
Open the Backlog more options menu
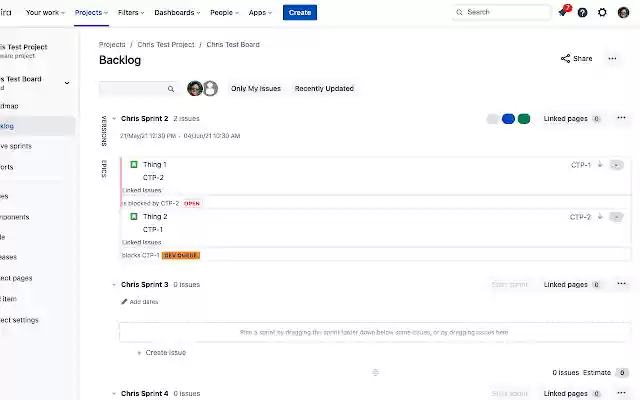click(612, 58)
